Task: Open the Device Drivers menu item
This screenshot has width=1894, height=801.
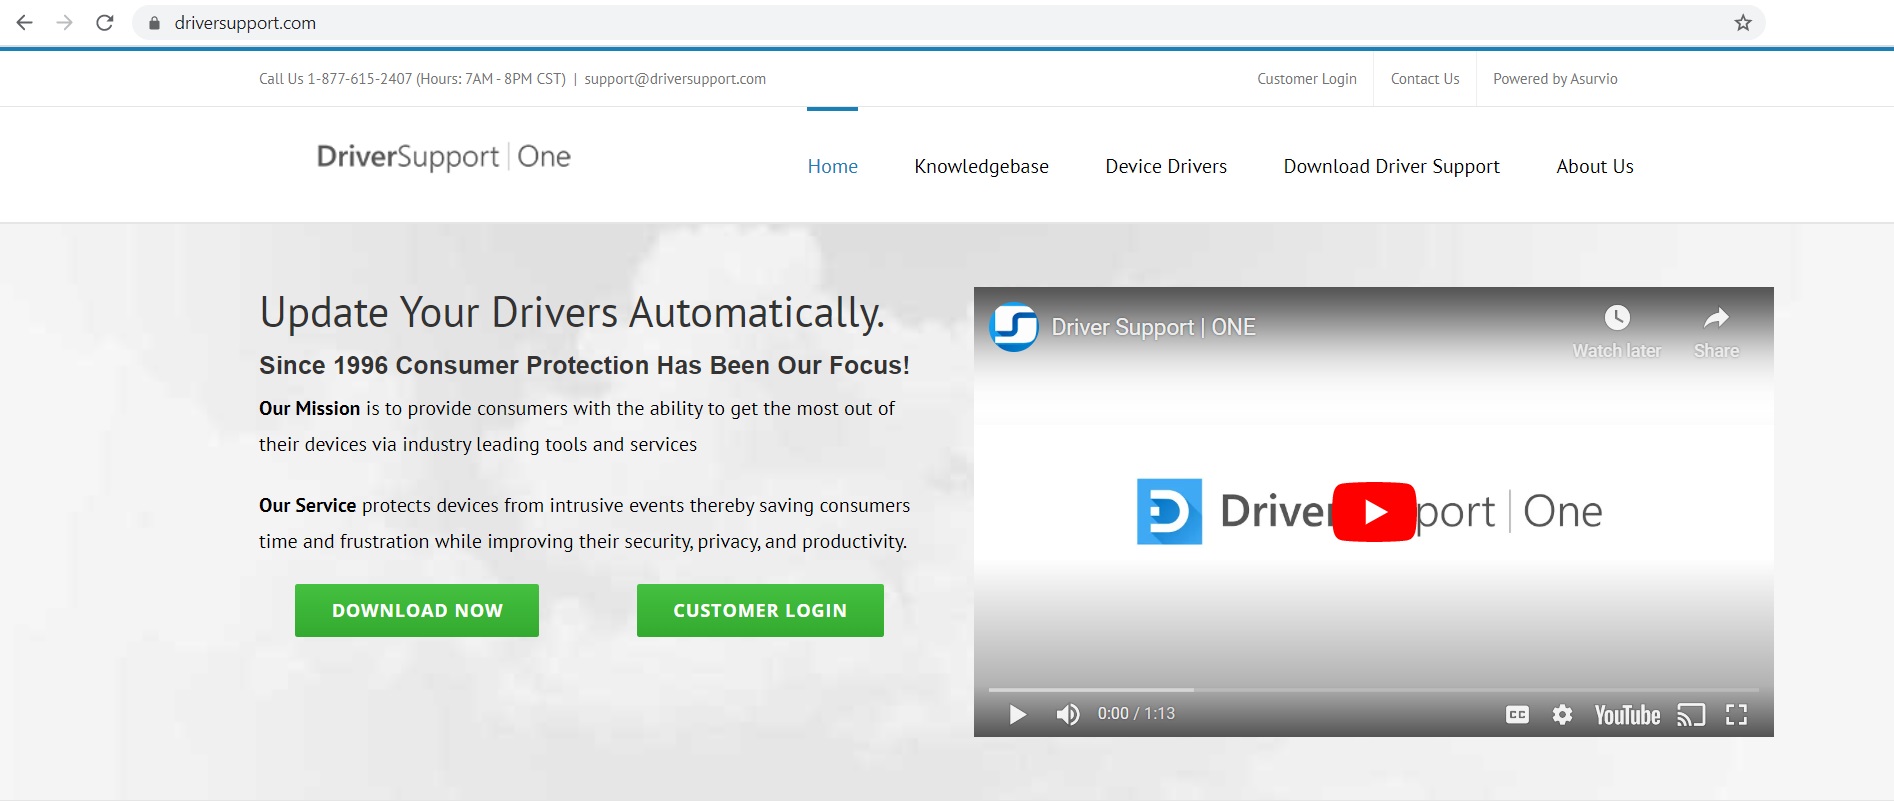Action: [1166, 166]
